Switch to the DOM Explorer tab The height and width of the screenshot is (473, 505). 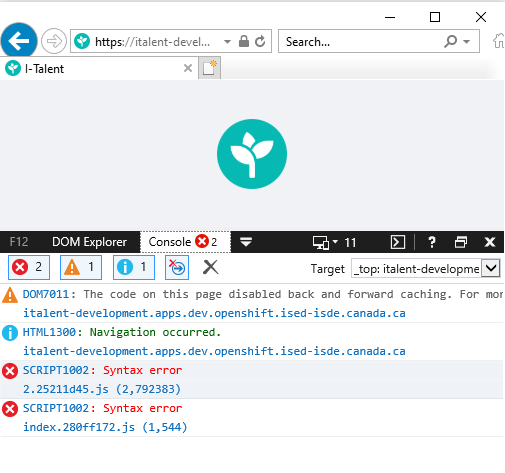coord(89,242)
